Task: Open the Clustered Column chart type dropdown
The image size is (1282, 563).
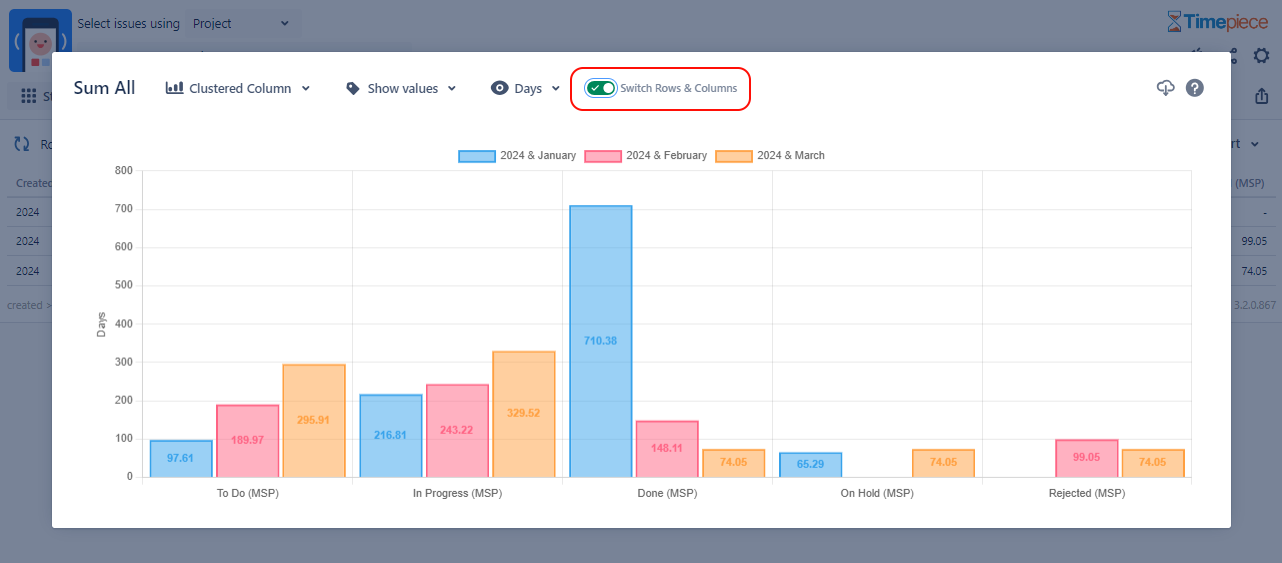Action: [x=238, y=88]
